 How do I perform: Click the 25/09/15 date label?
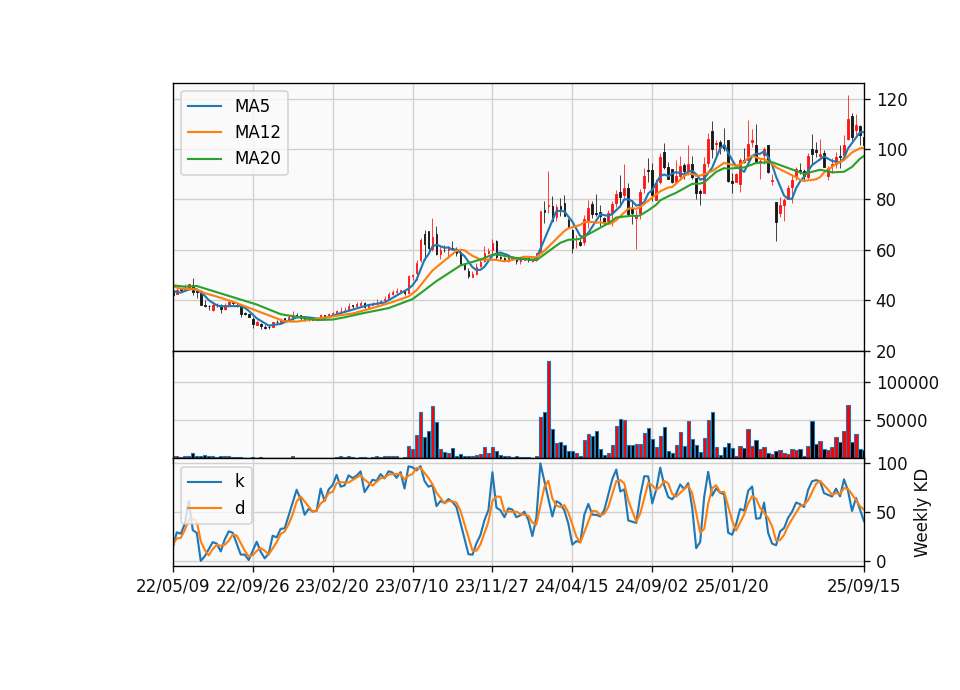point(864,587)
